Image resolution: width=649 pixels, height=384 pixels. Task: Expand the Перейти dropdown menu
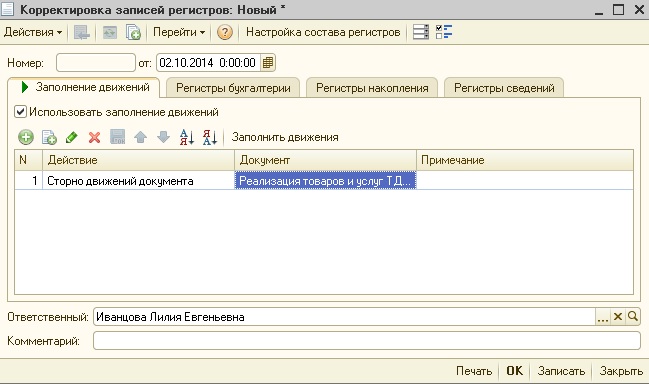[x=179, y=32]
